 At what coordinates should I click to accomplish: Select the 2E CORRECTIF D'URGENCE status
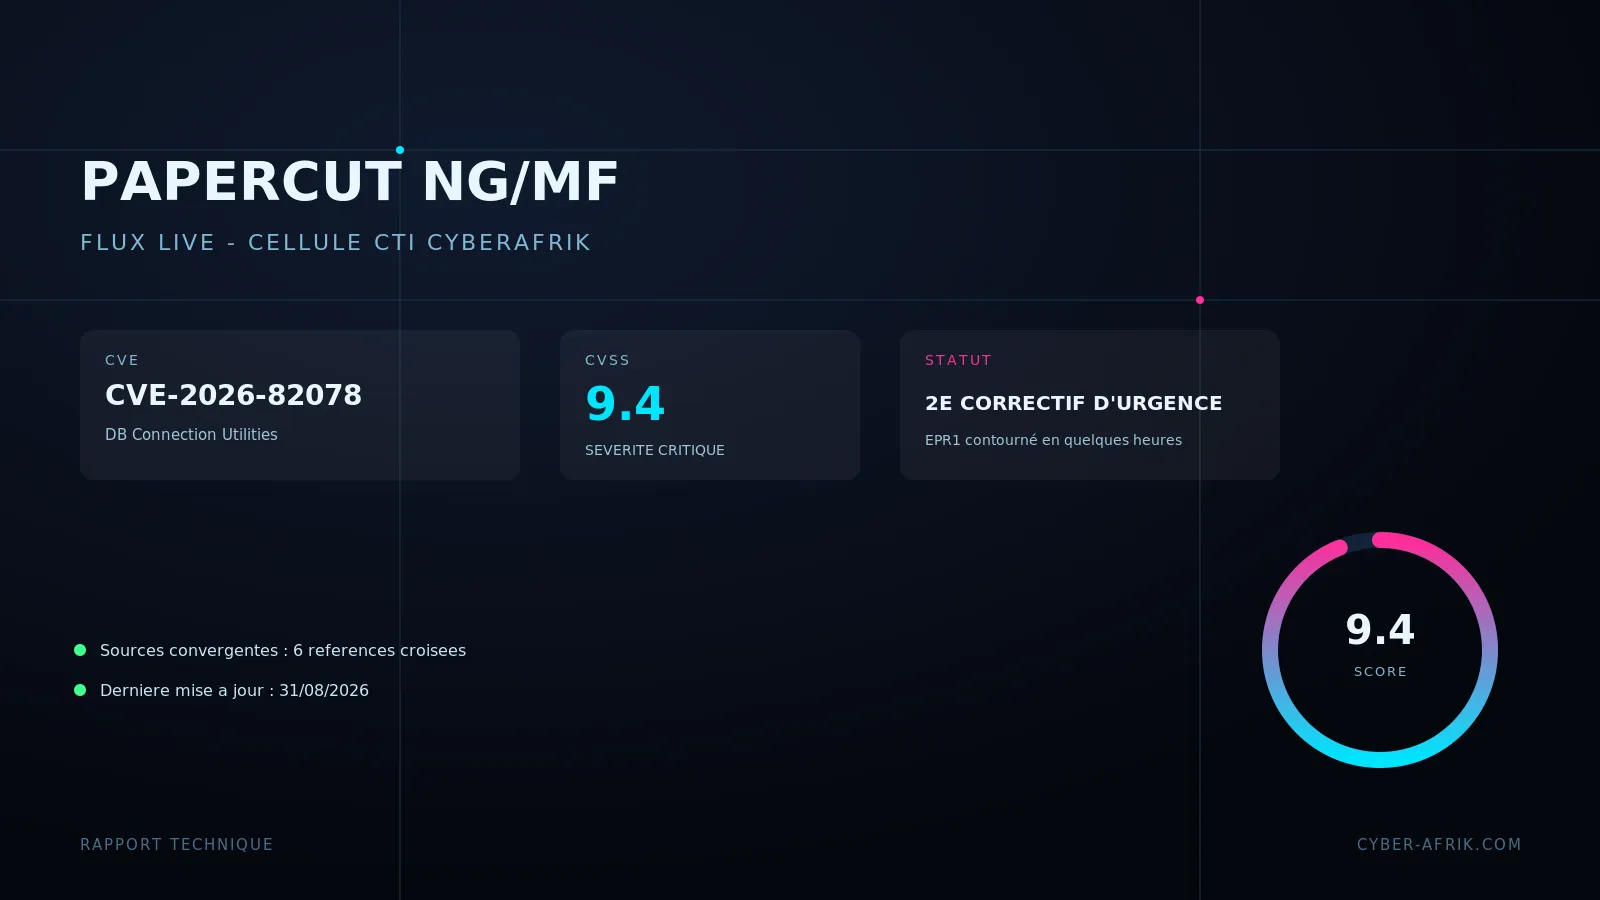[1073, 403]
